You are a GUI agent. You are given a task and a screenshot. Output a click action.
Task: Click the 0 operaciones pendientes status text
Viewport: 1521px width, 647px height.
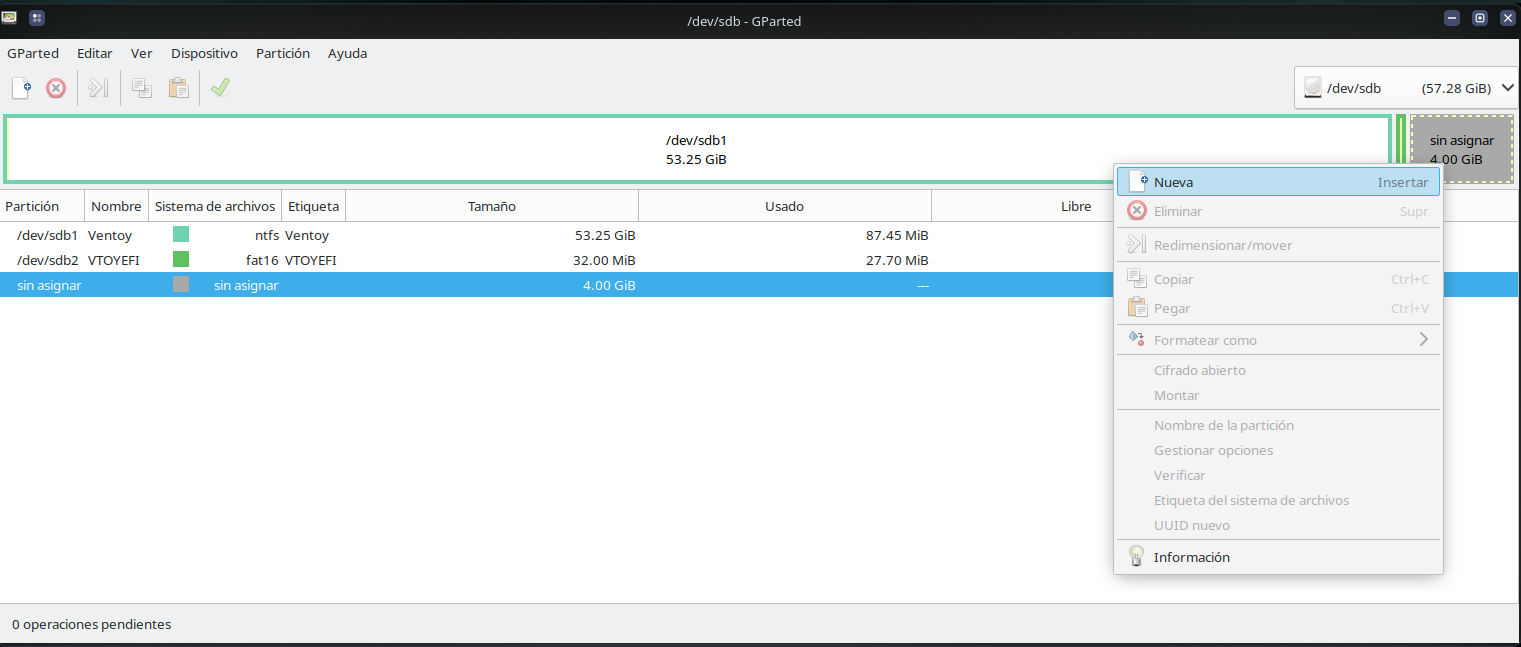click(91, 624)
